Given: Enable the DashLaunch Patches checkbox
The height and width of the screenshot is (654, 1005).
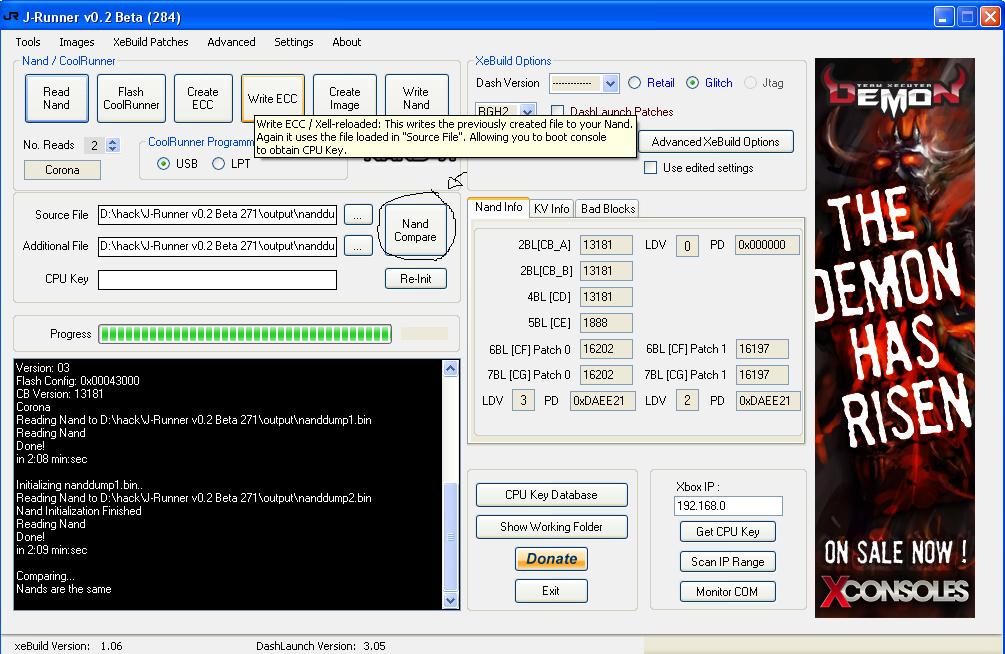Looking at the screenshot, I should tap(558, 112).
